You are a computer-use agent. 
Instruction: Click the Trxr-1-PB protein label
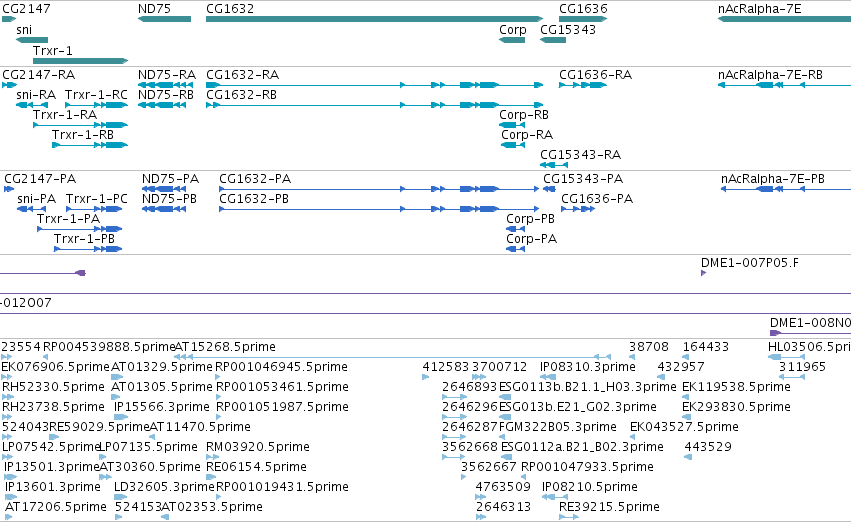point(84,239)
